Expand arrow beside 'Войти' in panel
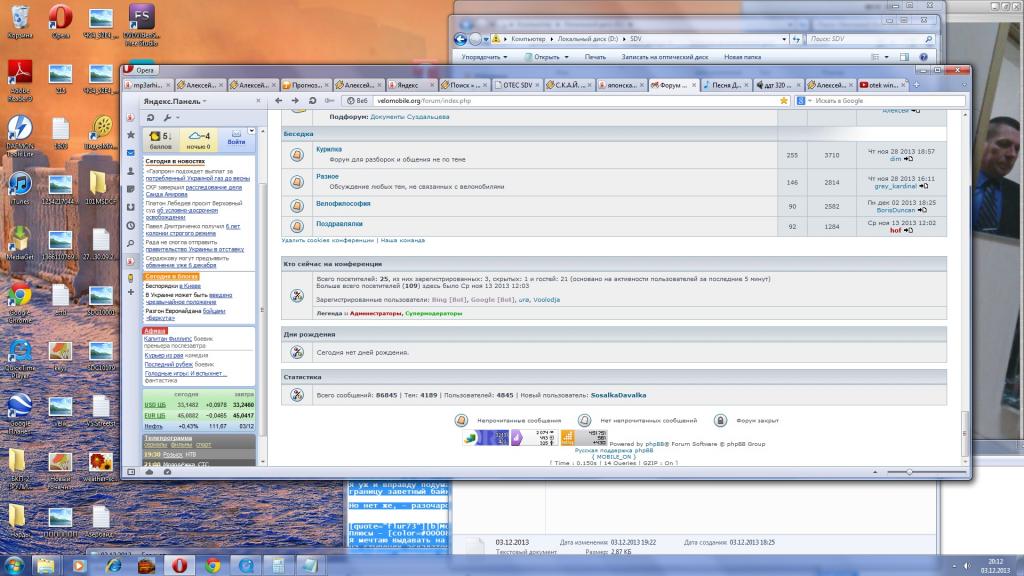Screen dimensions: 1024x576 pyautogui.click(x=251, y=131)
